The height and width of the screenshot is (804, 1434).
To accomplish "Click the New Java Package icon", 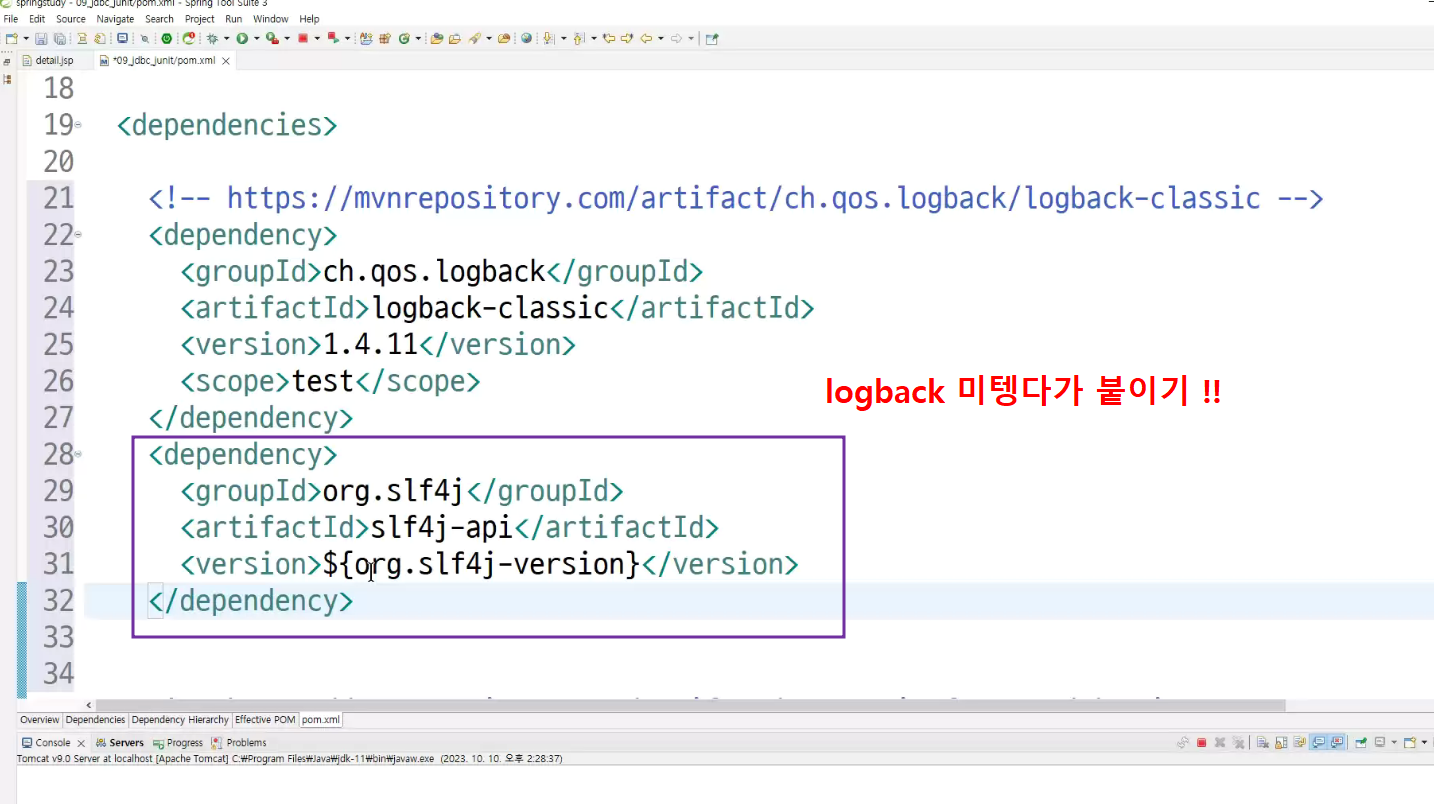I will click(384, 38).
